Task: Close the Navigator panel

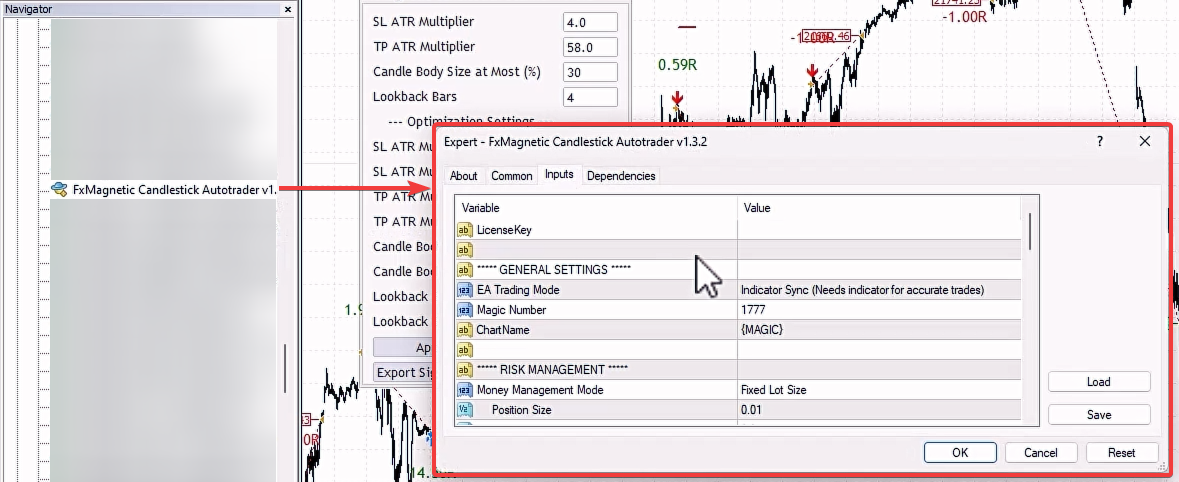Action: click(288, 10)
